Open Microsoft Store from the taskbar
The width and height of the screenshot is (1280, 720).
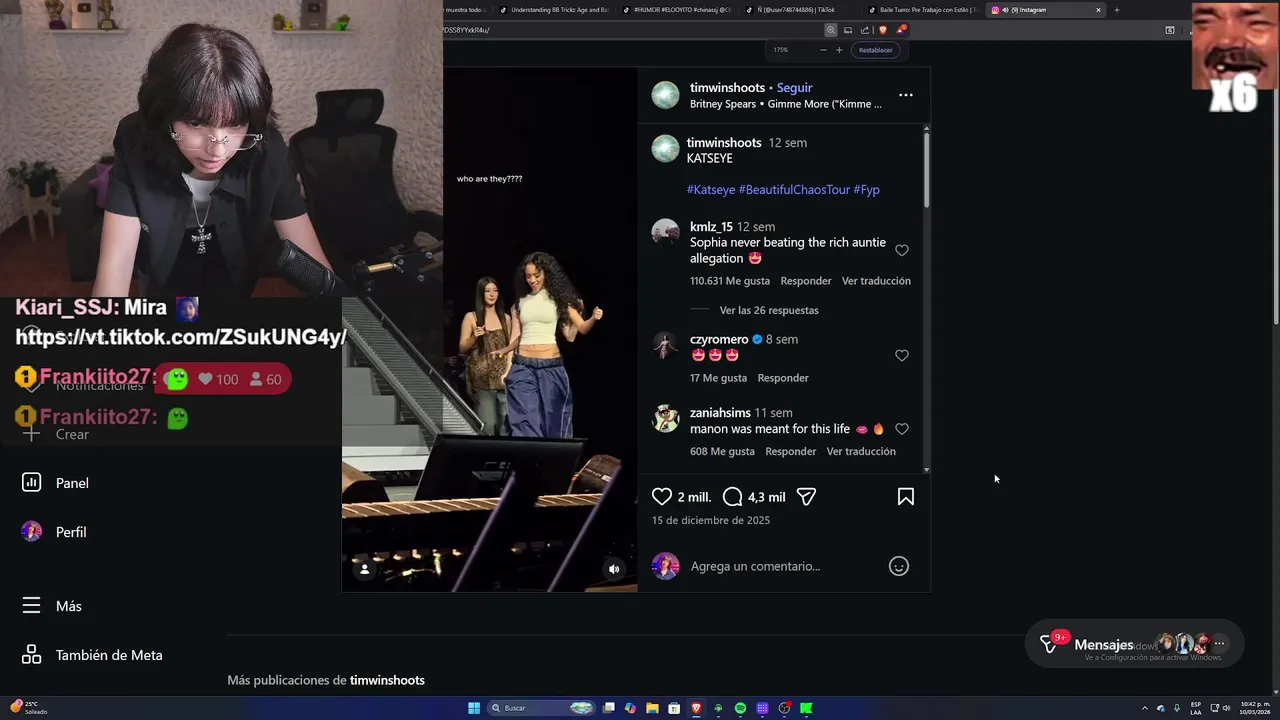tap(674, 708)
